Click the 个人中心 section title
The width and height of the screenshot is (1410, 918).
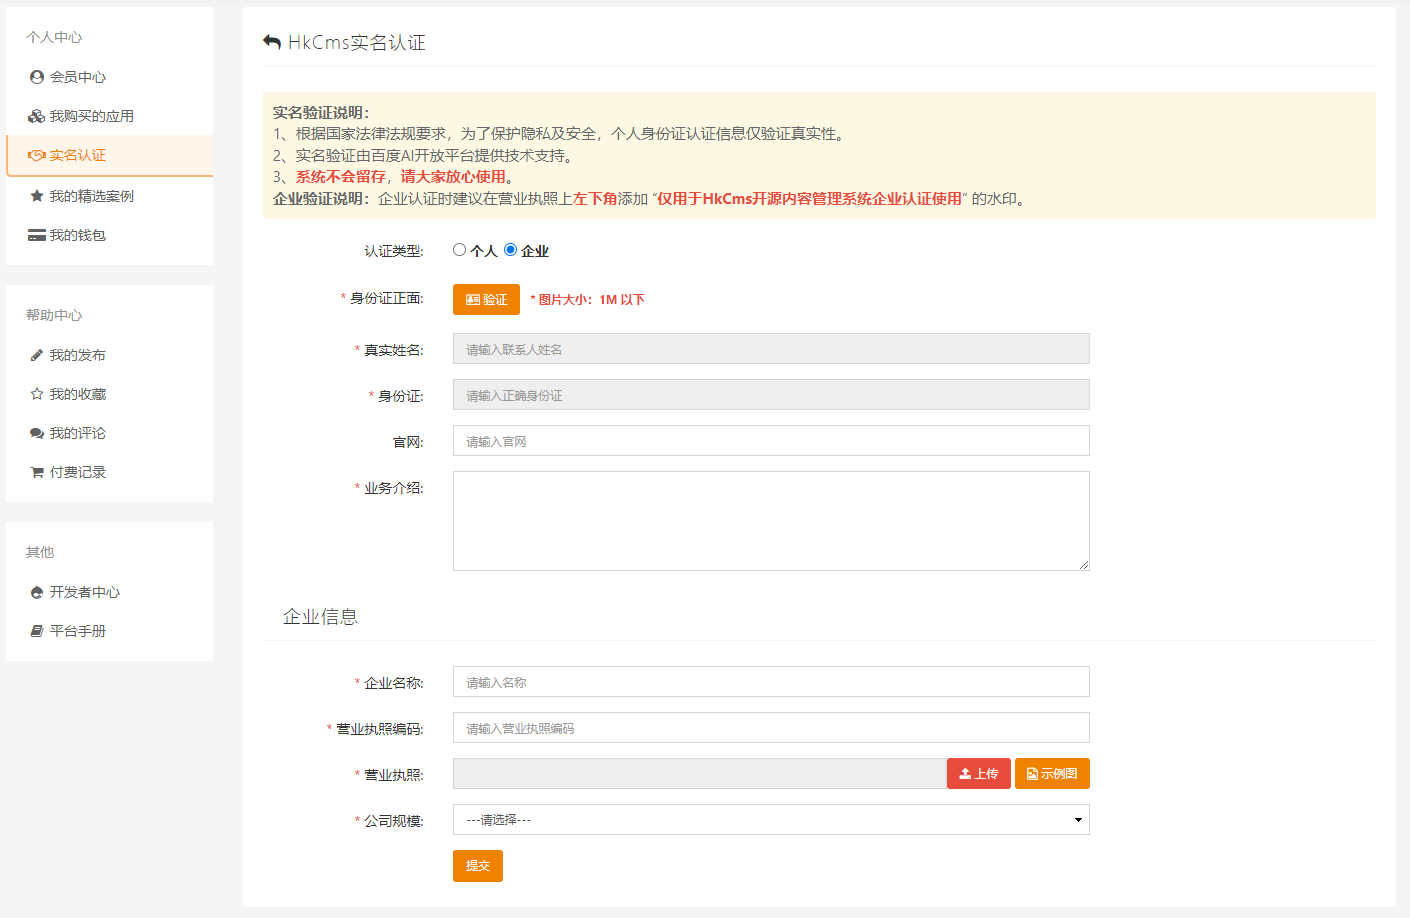point(54,37)
